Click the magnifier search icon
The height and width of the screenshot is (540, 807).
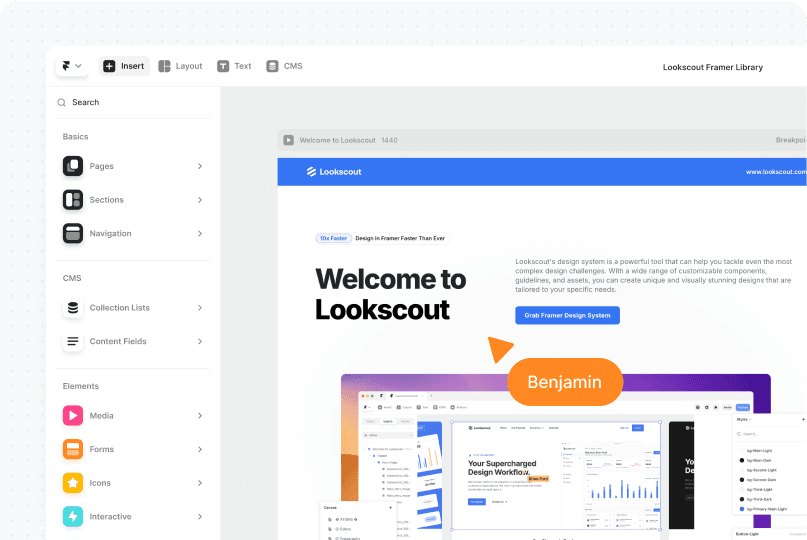tap(62, 102)
